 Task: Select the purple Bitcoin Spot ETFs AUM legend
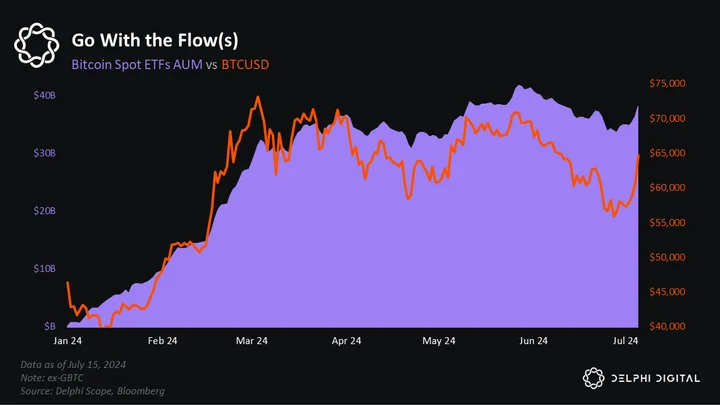click(137, 65)
